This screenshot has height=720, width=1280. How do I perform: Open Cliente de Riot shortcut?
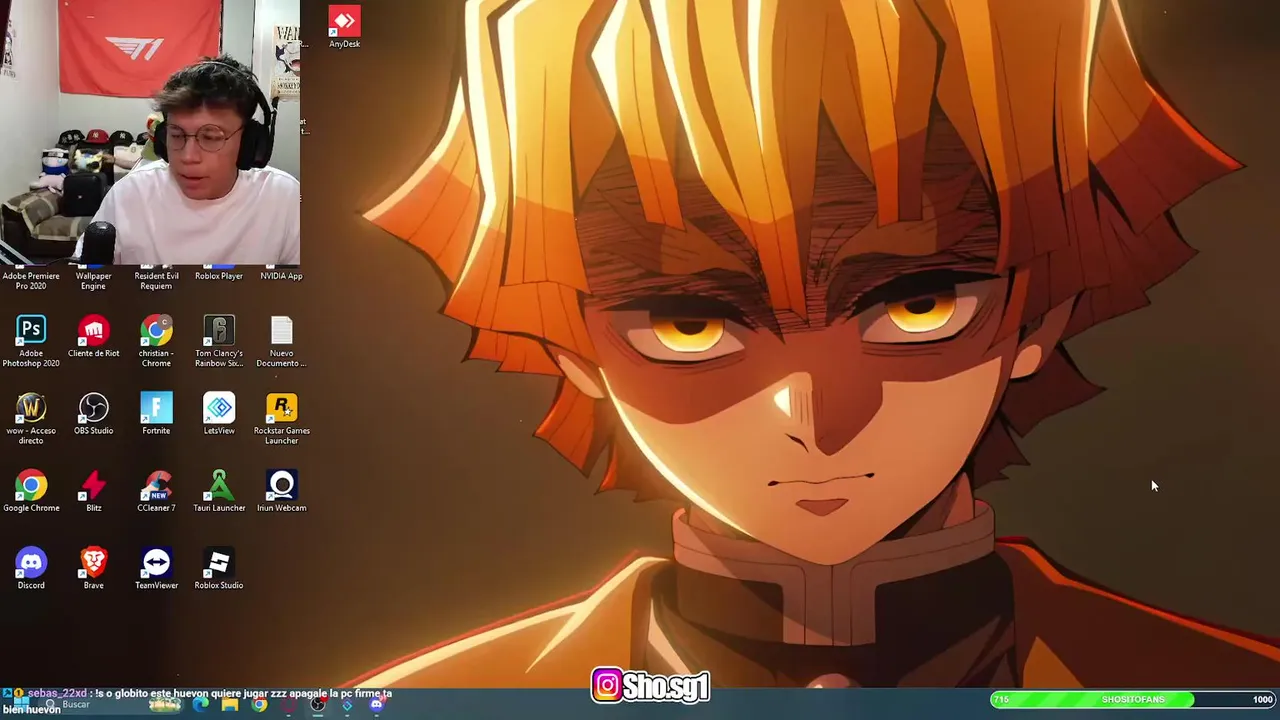click(x=93, y=337)
